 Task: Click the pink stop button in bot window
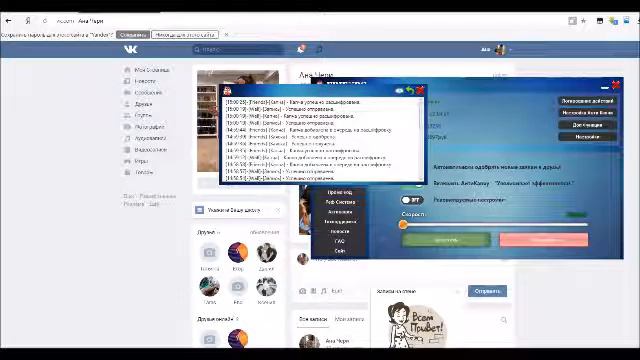pyautogui.click(x=544, y=240)
